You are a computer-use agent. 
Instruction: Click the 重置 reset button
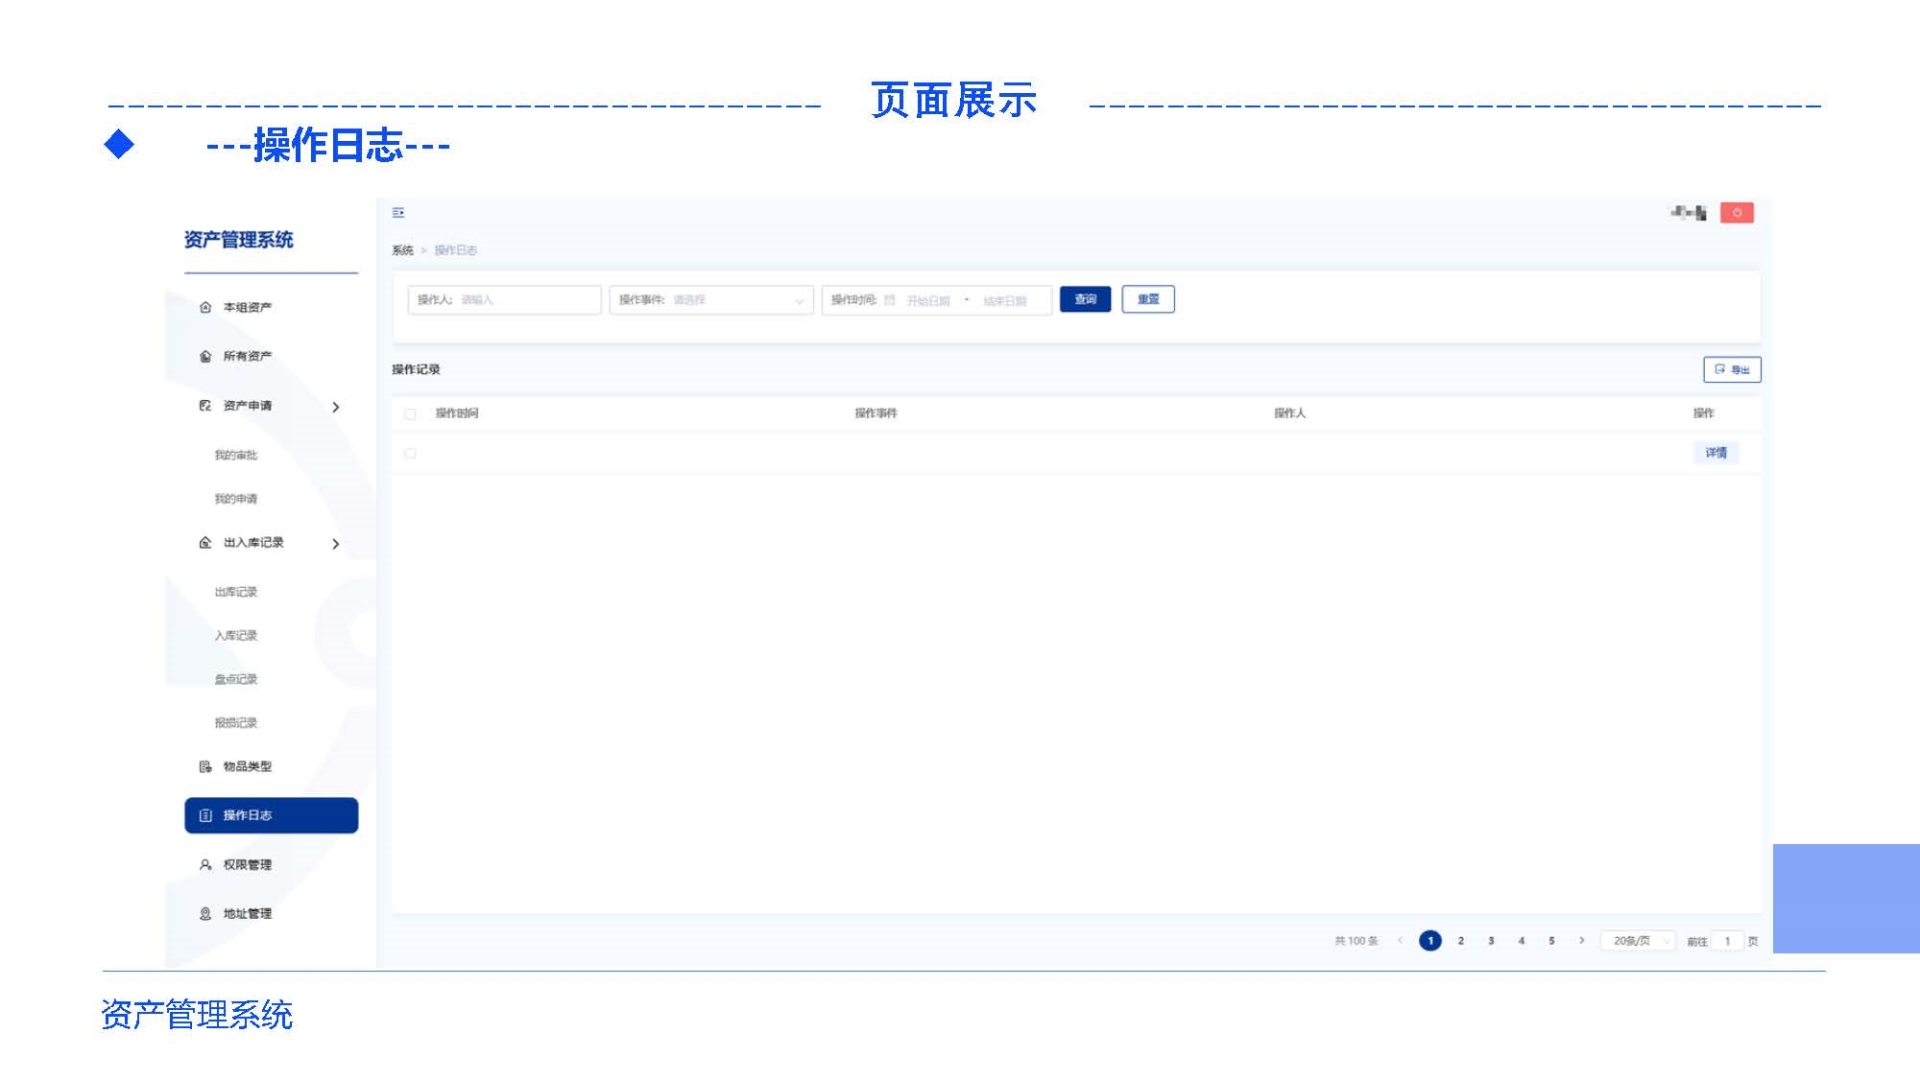click(x=1148, y=299)
